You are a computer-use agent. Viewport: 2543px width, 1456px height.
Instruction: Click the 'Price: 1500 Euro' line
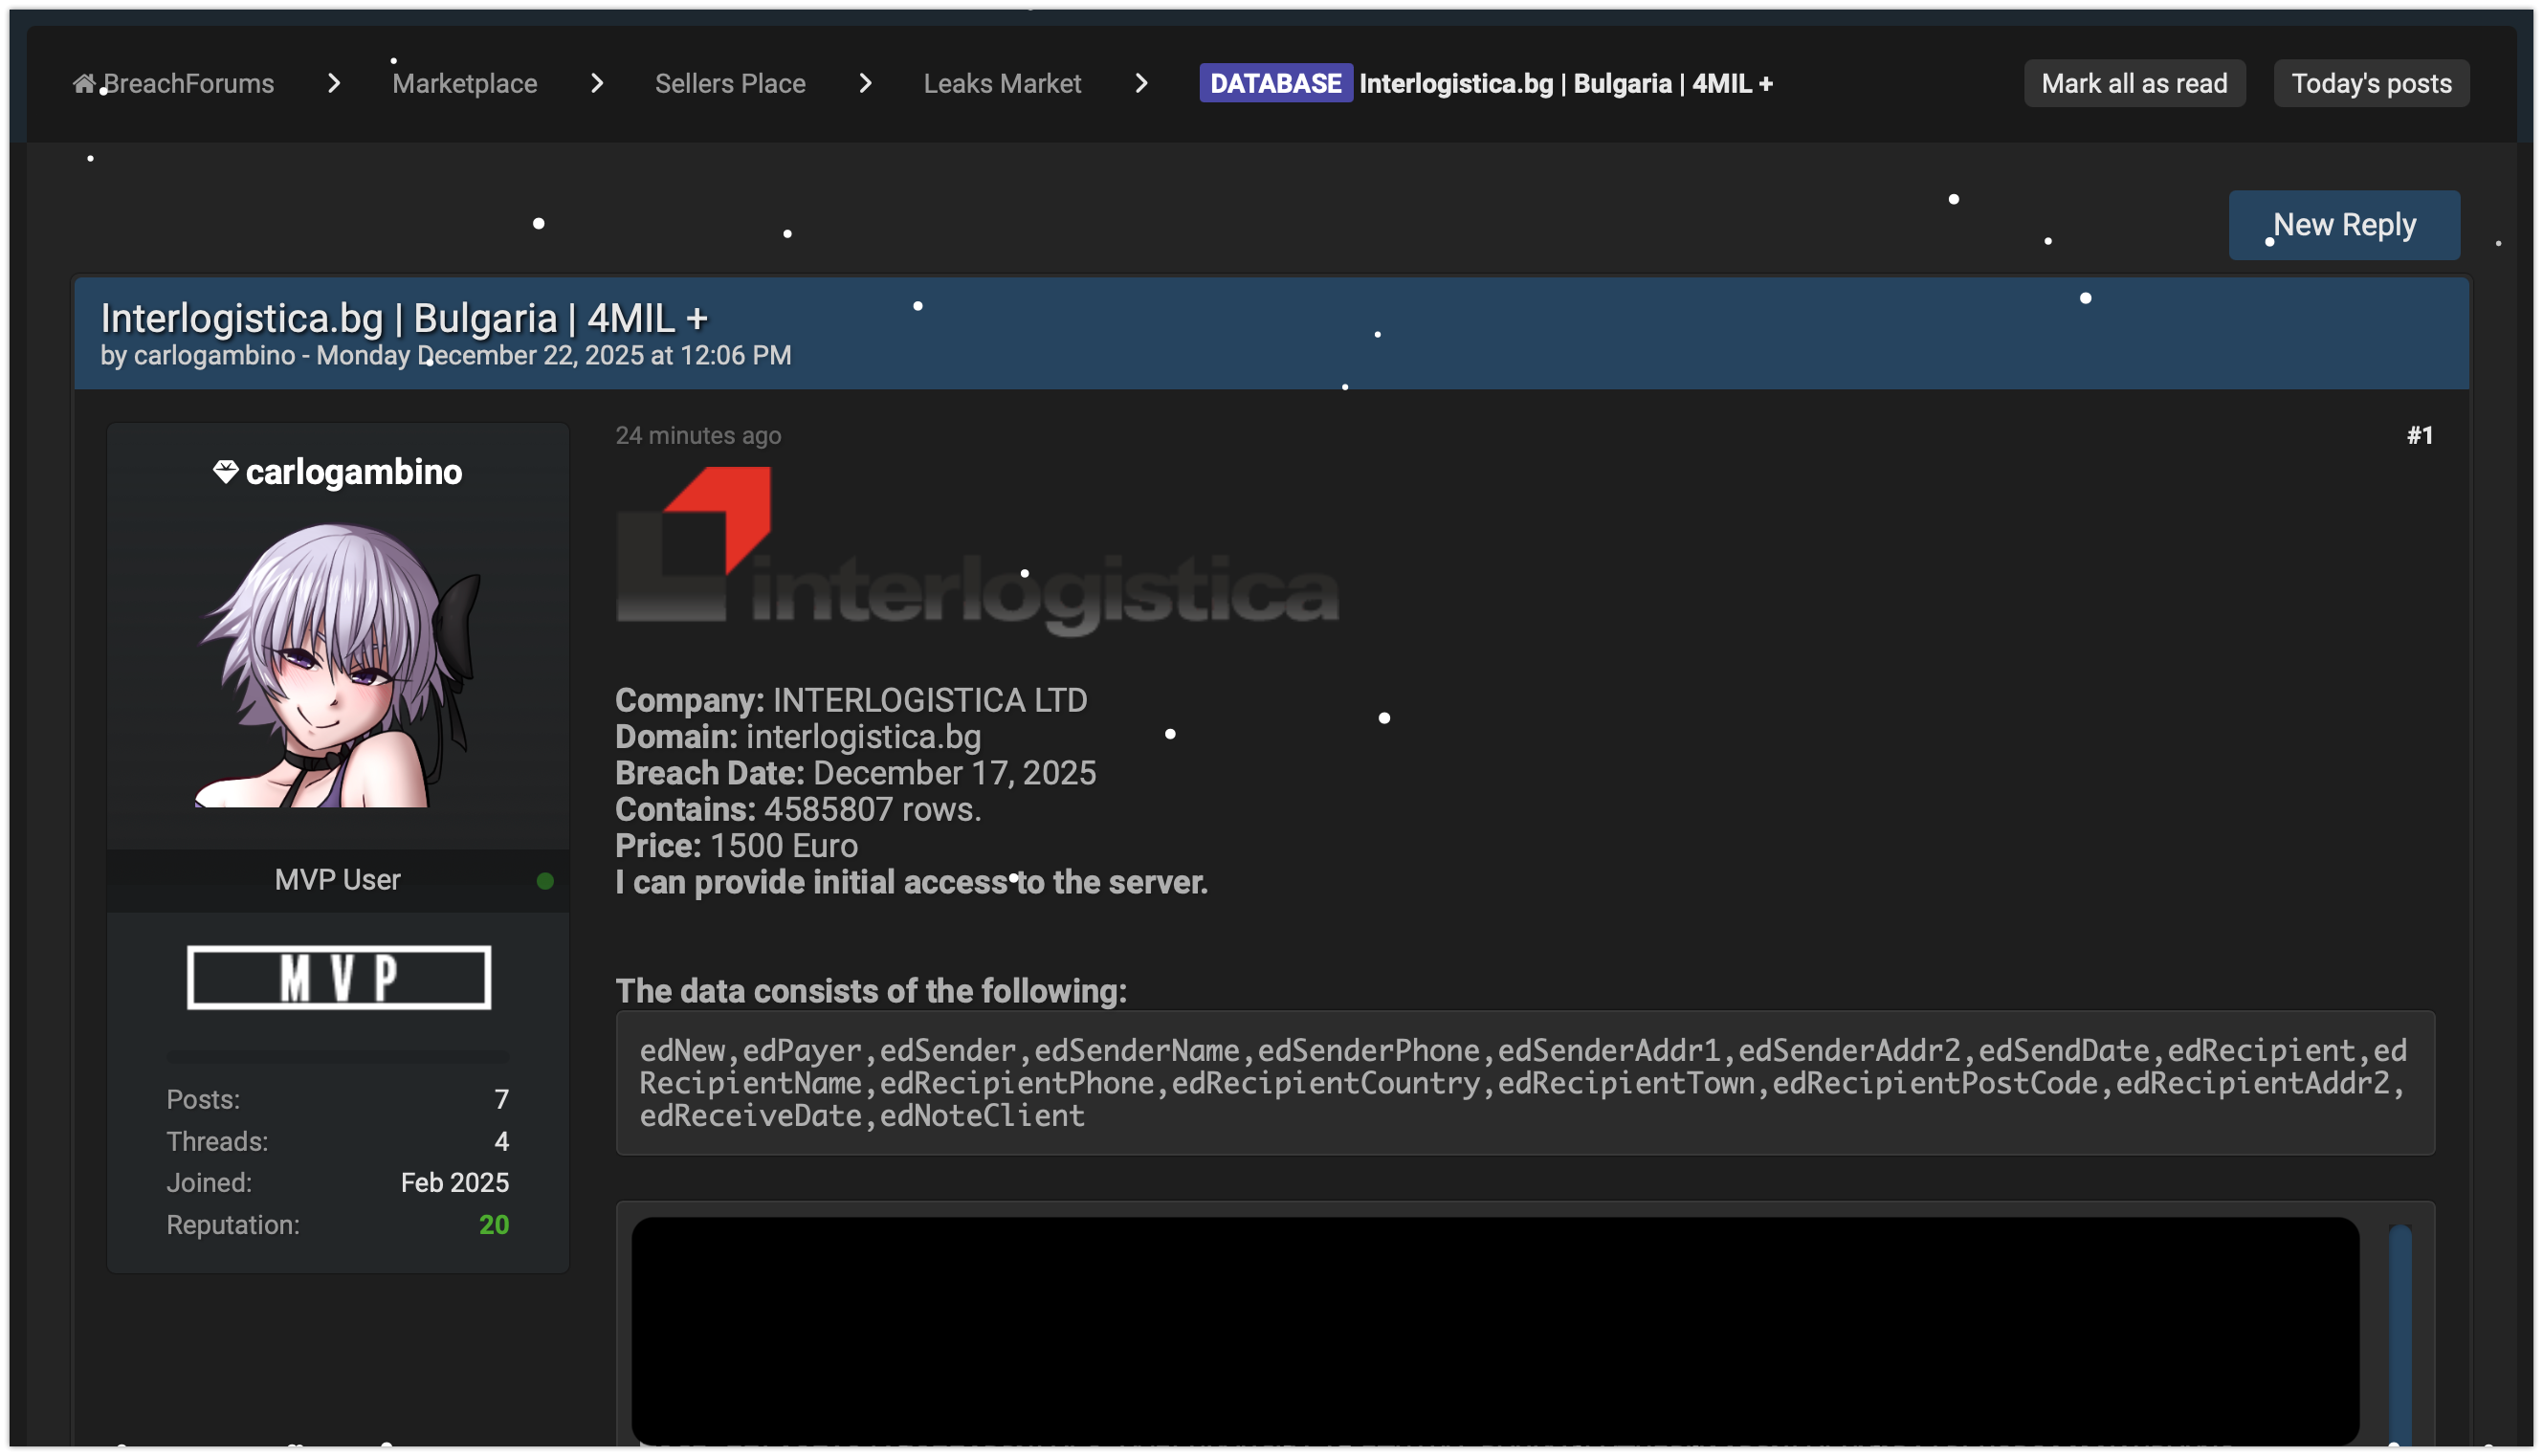coord(737,846)
